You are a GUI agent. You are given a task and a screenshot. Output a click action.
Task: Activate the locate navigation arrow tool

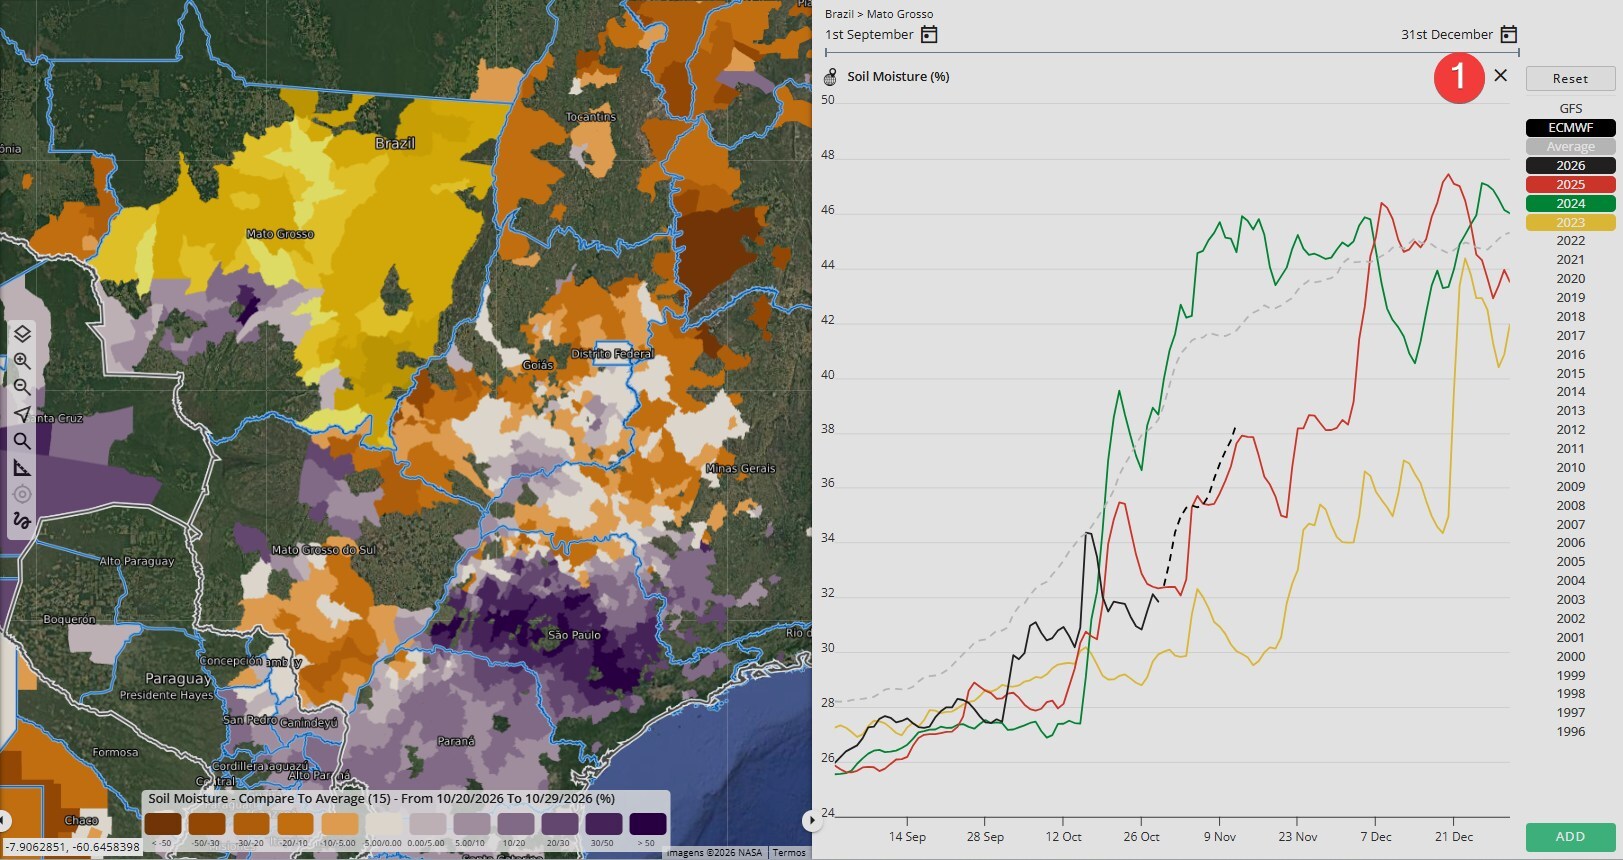pyautogui.click(x=22, y=414)
